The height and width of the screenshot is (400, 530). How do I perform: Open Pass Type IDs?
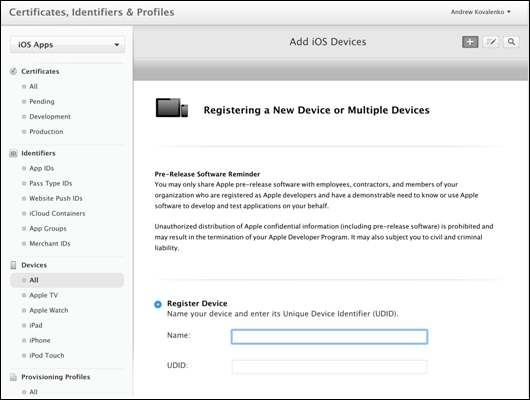click(50, 183)
